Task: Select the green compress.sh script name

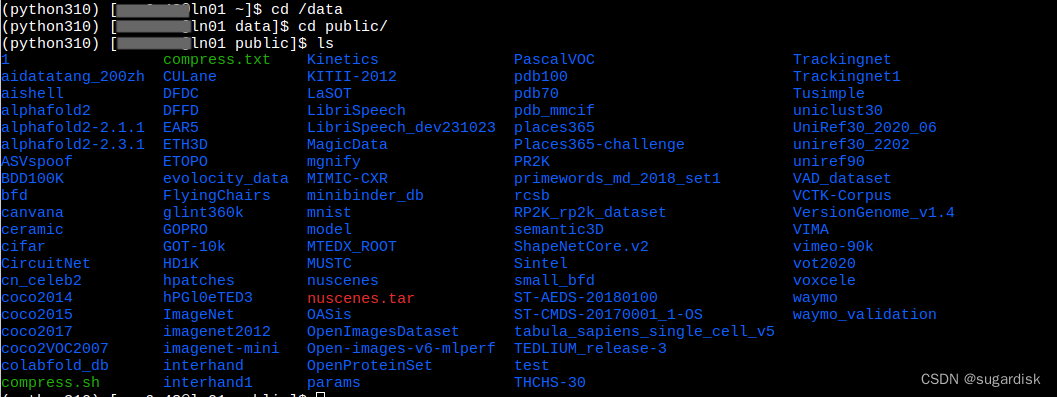Action: pyautogui.click(x=51, y=382)
